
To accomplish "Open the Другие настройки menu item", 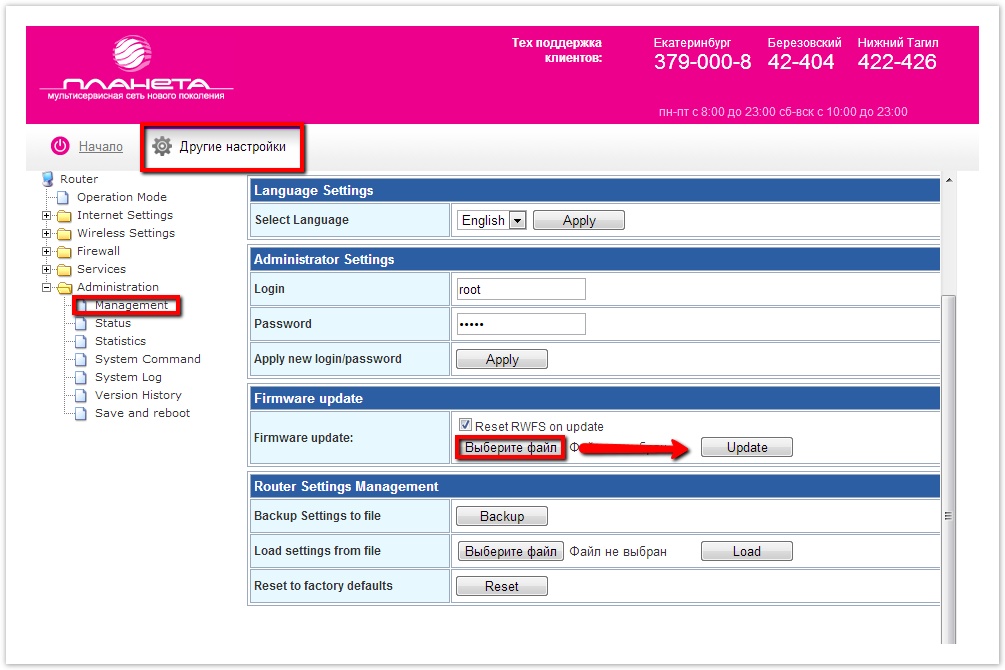I will pos(232,146).
